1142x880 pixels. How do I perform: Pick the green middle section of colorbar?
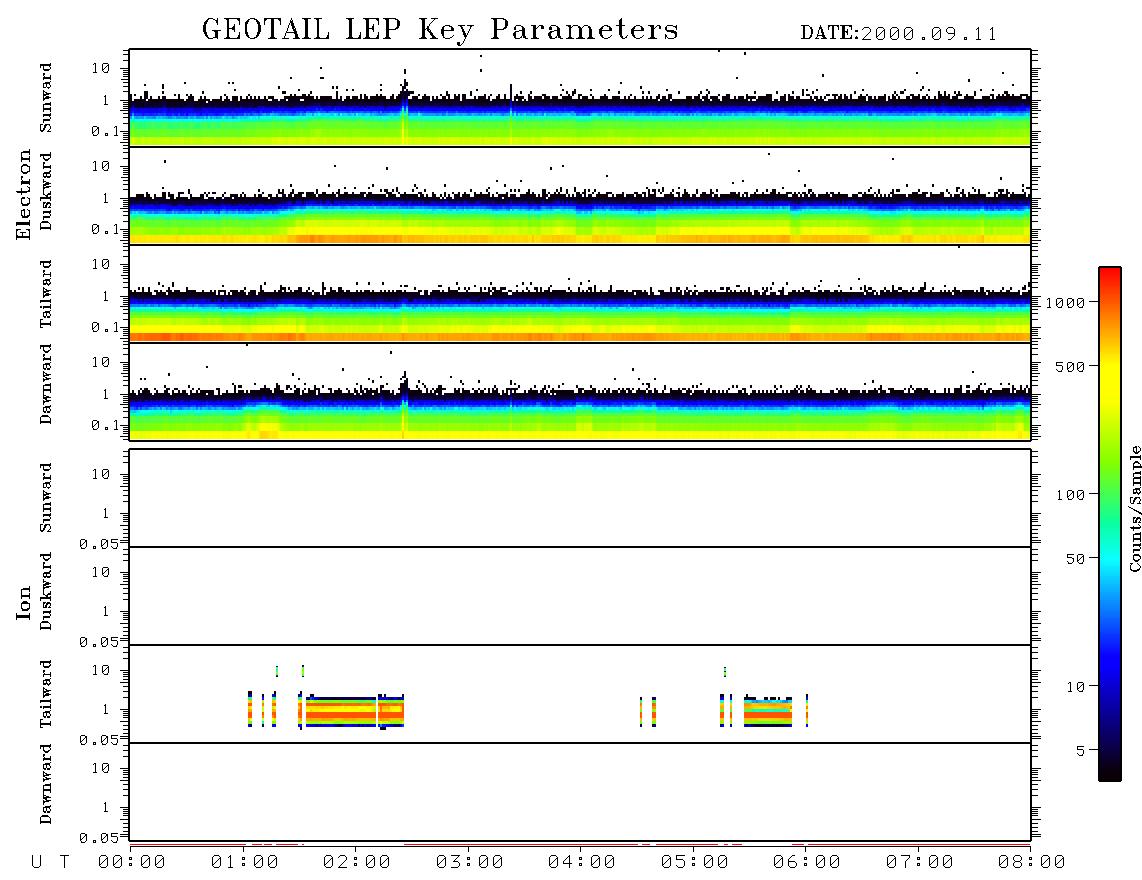[1110, 474]
